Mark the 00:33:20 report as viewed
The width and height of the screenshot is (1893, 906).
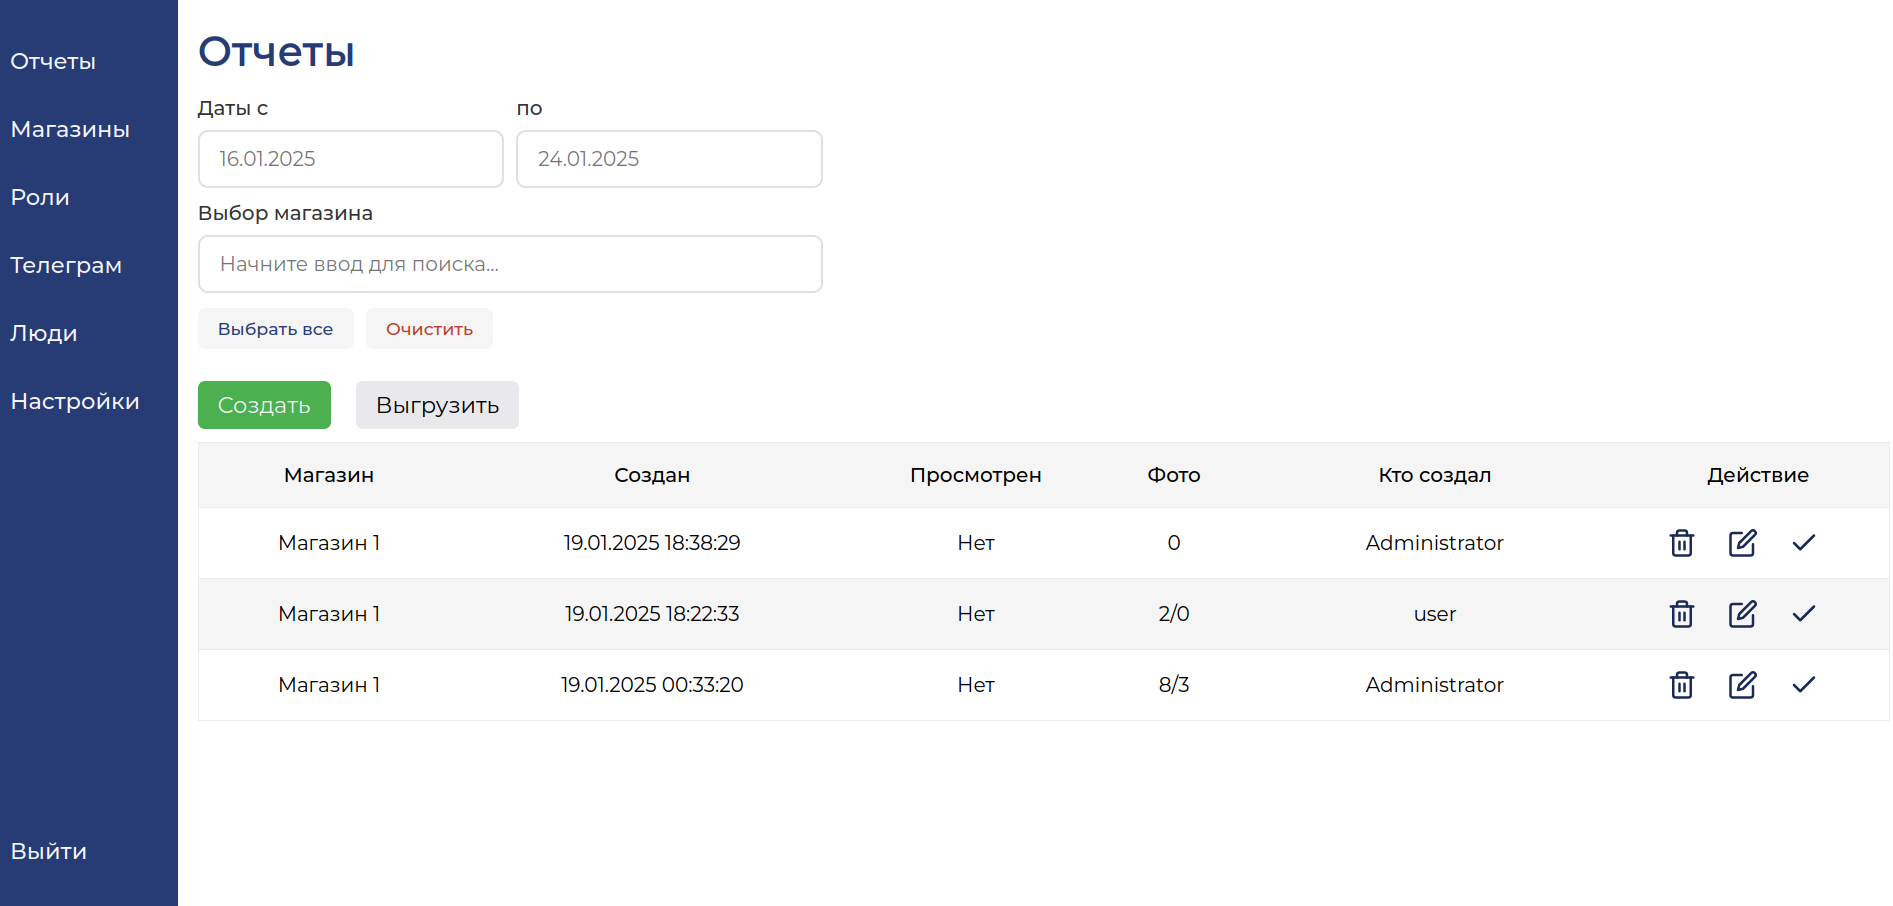coord(1804,685)
